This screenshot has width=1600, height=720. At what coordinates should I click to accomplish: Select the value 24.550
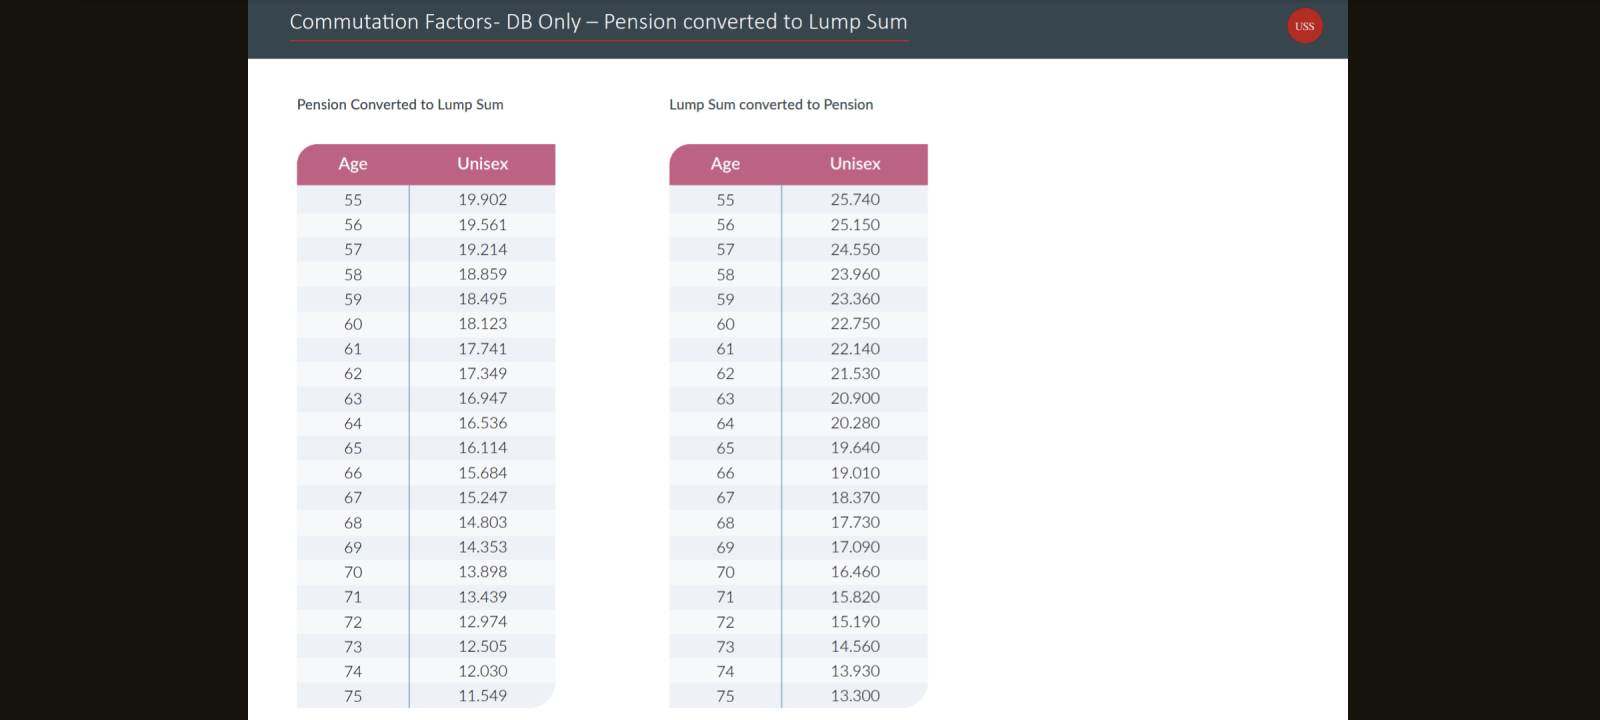(855, 250)
